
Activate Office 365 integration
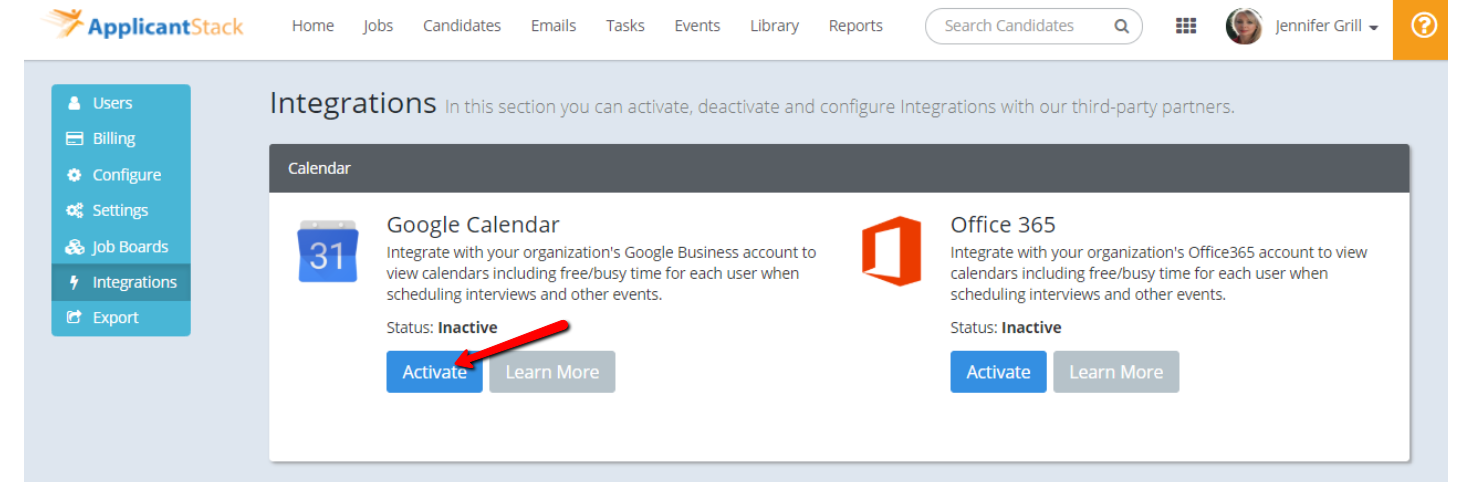tap(998, 372)
